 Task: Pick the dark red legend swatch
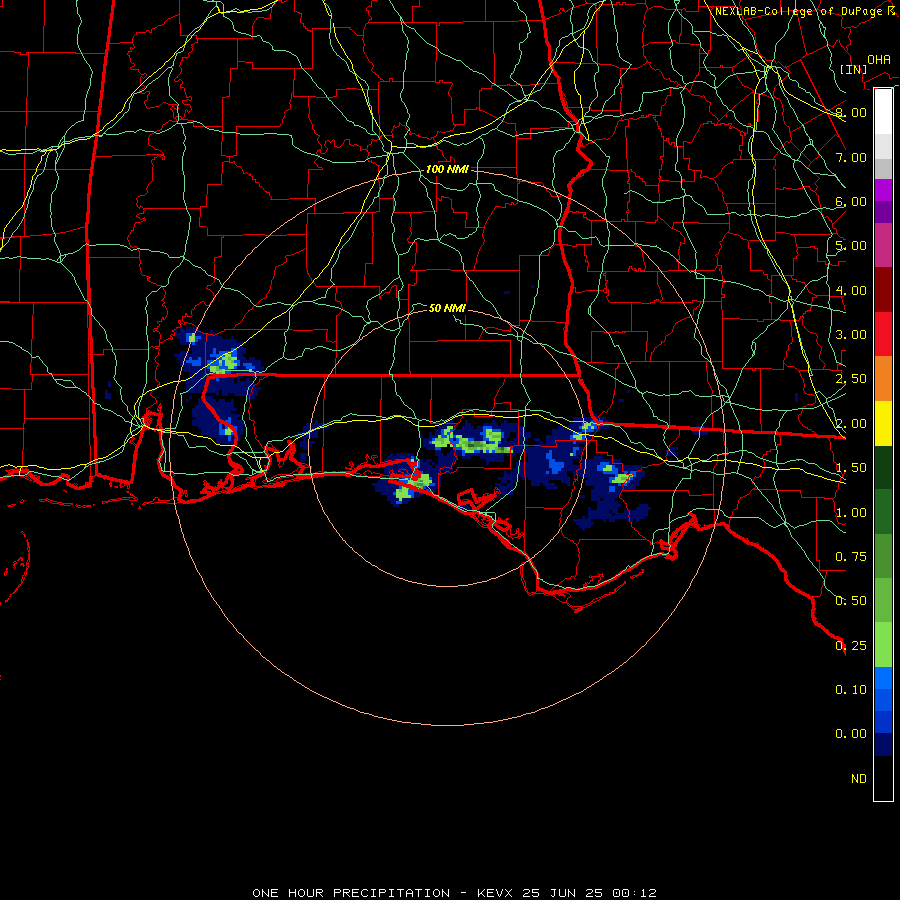coord(883,290)
